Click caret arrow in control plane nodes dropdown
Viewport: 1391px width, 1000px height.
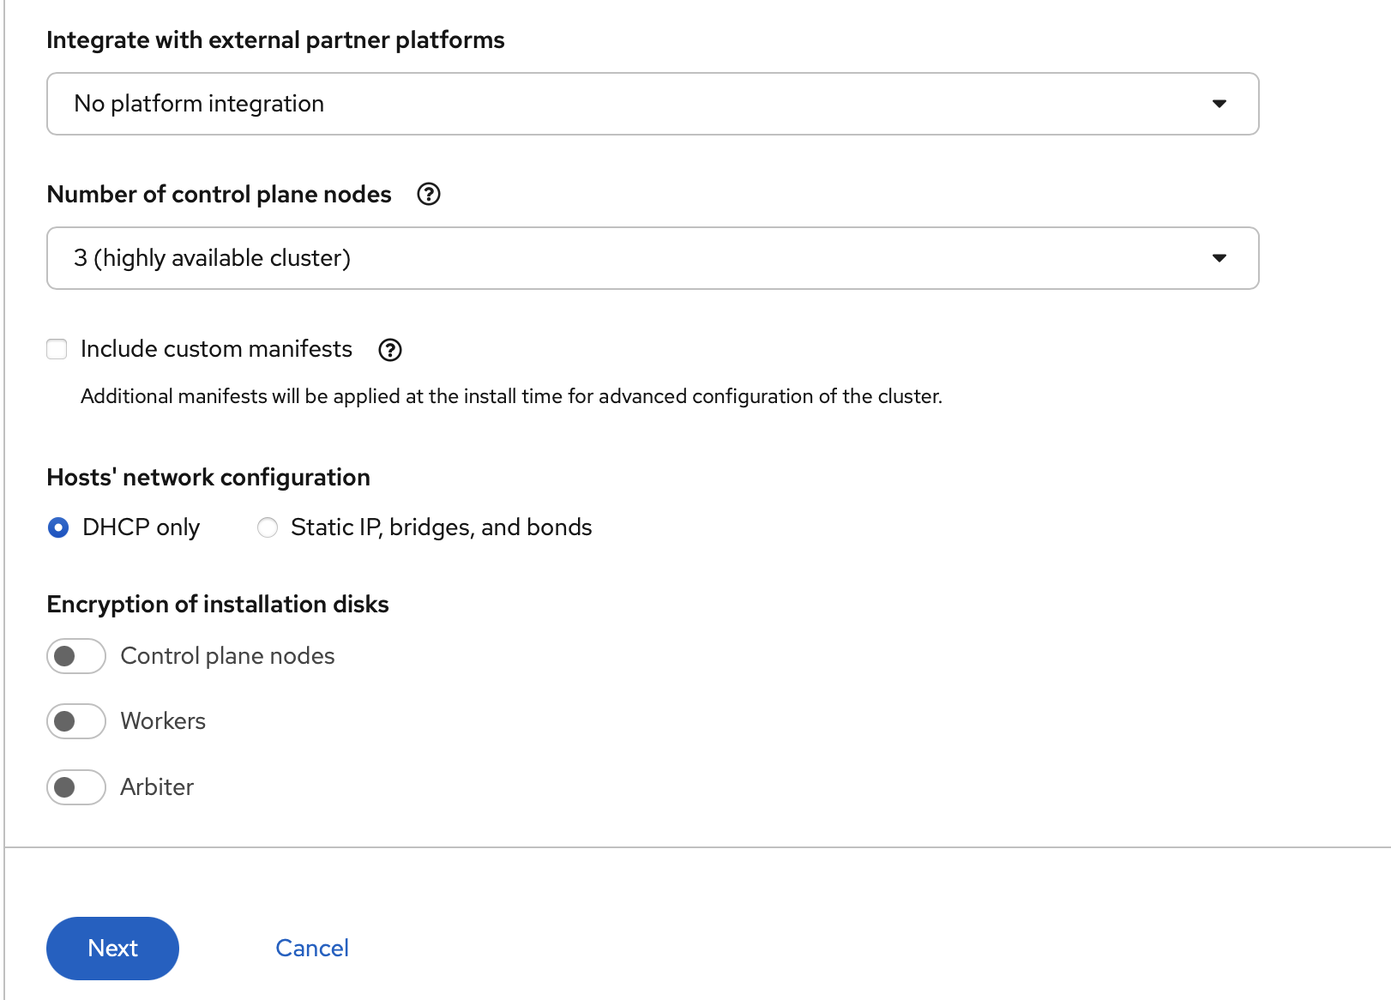(1219, 258)
